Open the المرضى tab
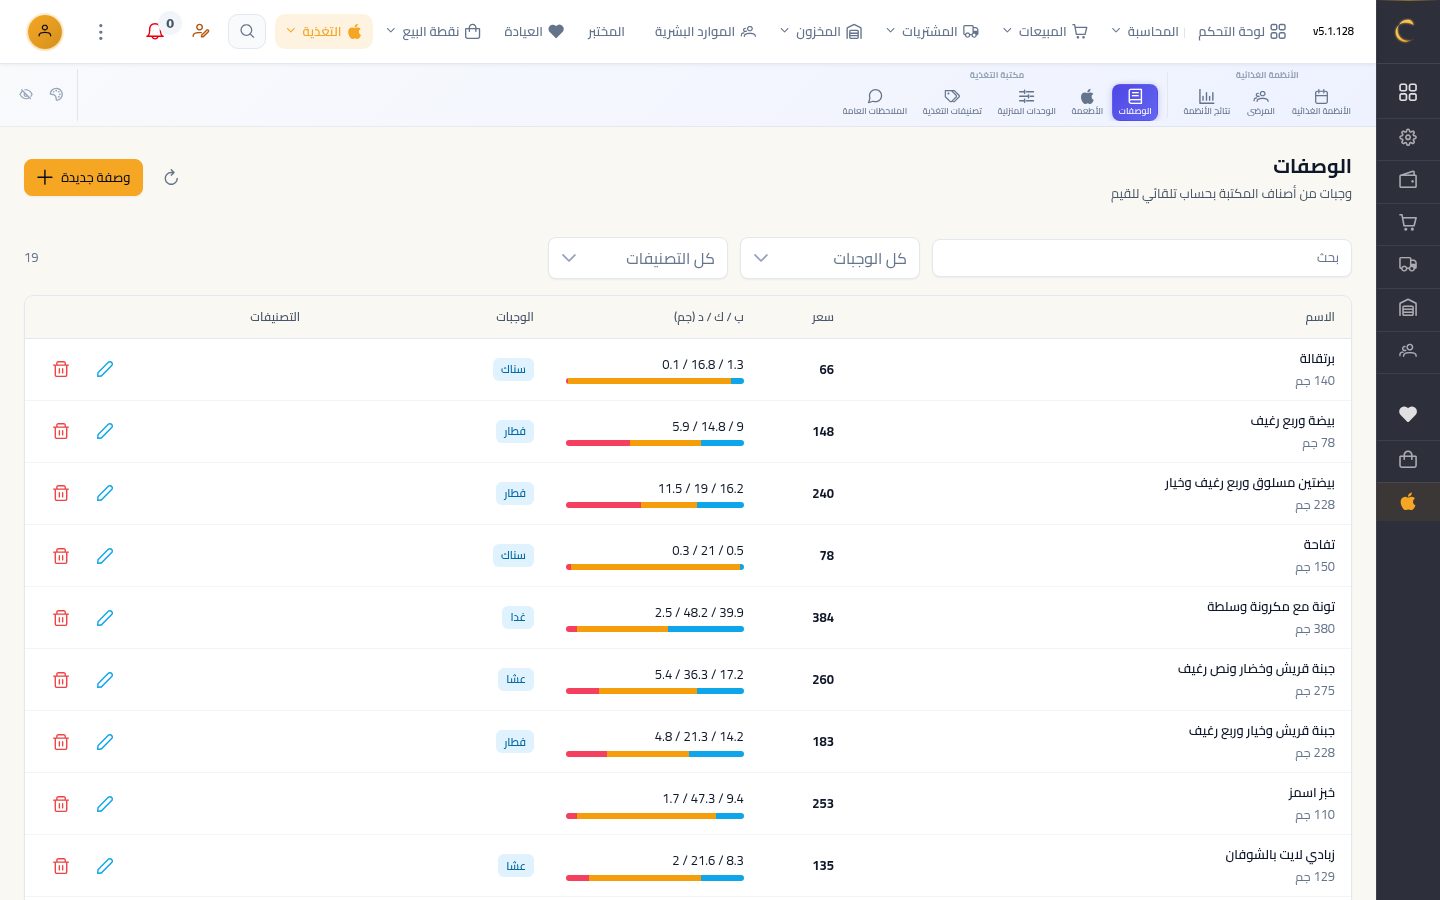Viewport: 1440px width, 900px height. click(1261, 101)
